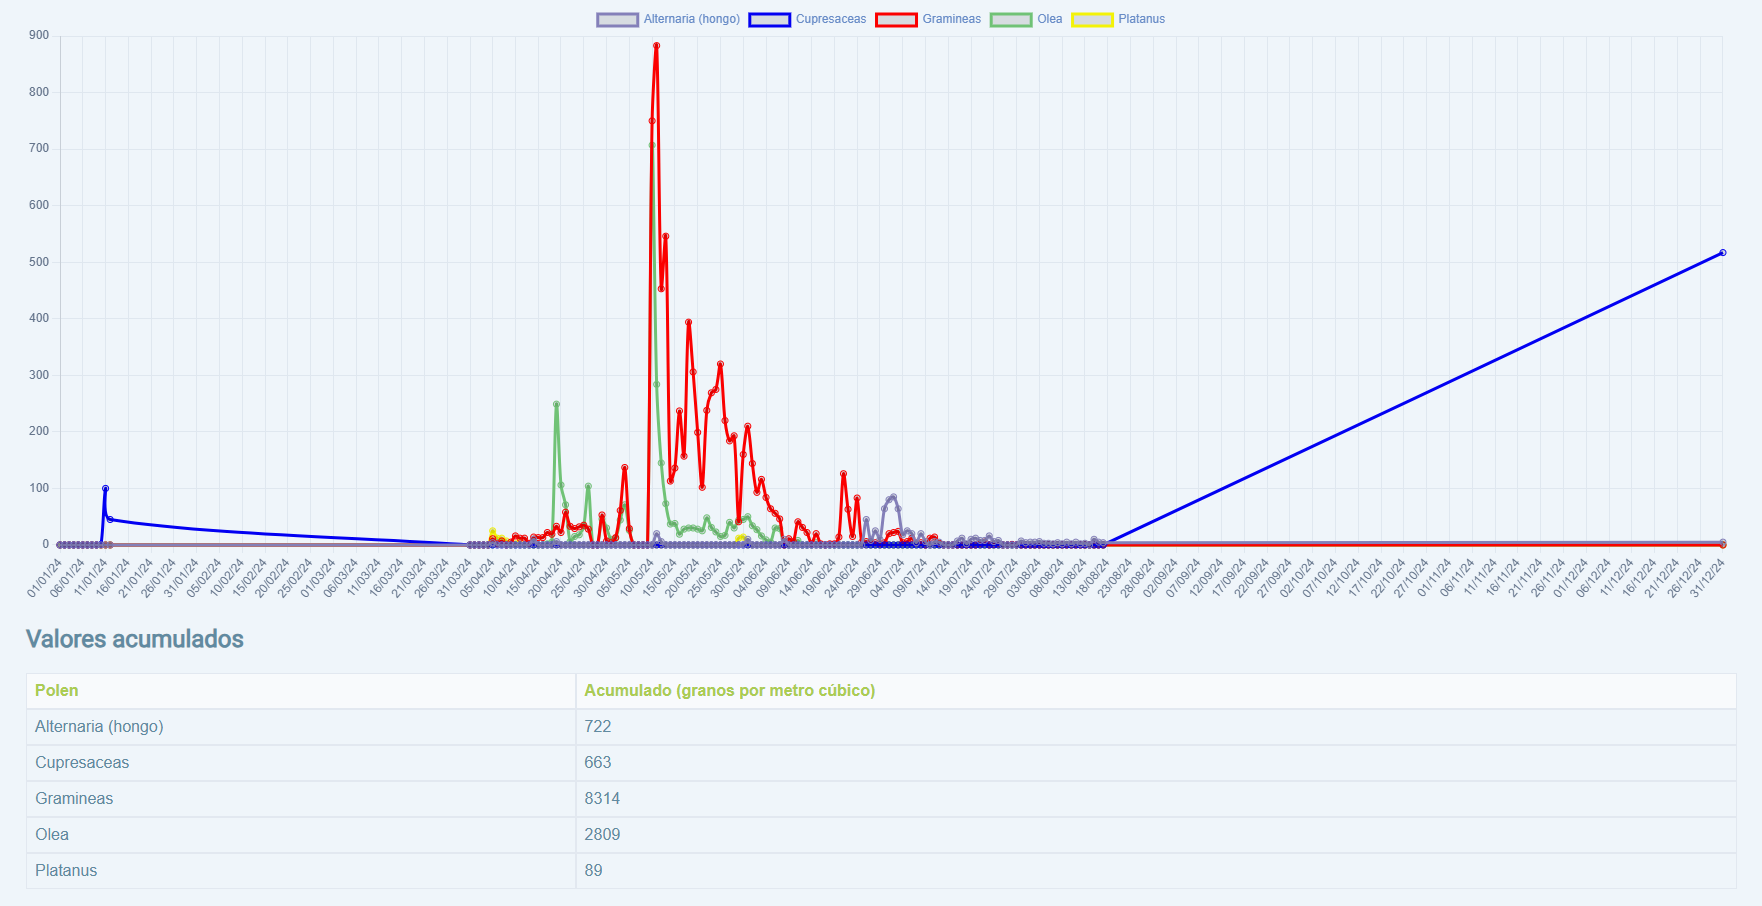Select the Cupresaceas row name in the table
This screenshot has height=906, width=1762.
click(82, 763)
